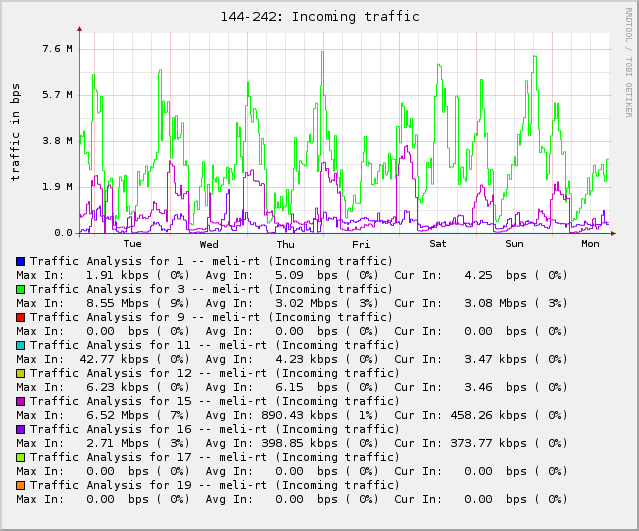
Task: Select the purple swatch for Traffic Analysis 16
Action: [x=20, y=429]
